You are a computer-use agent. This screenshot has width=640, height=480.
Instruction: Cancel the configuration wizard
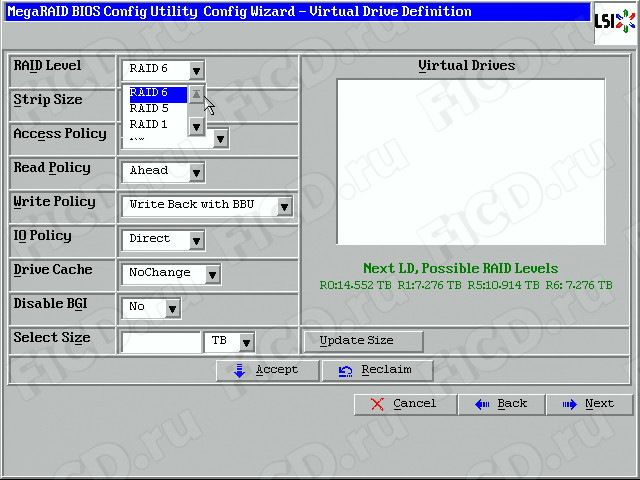405,404
